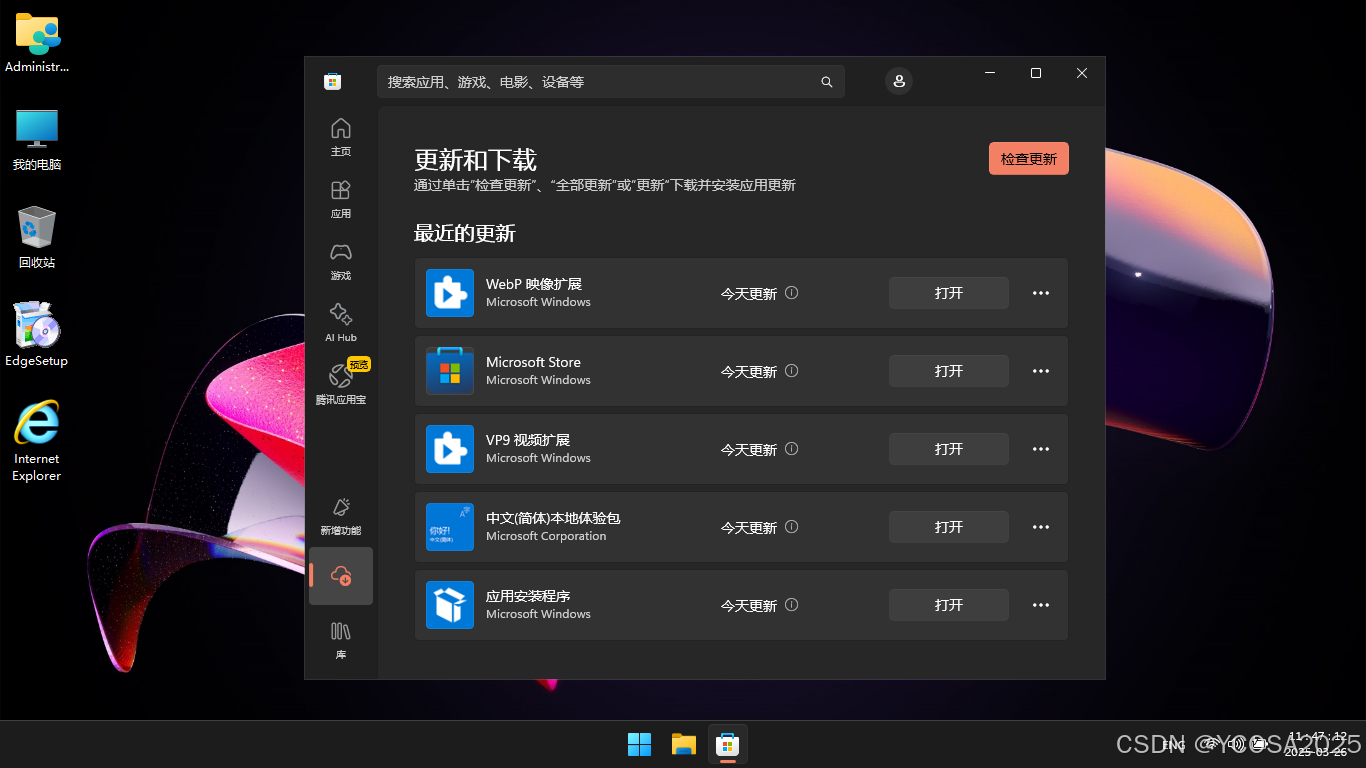Open the user account profile icon
The image size is (1366, 768).
(899, 81)
